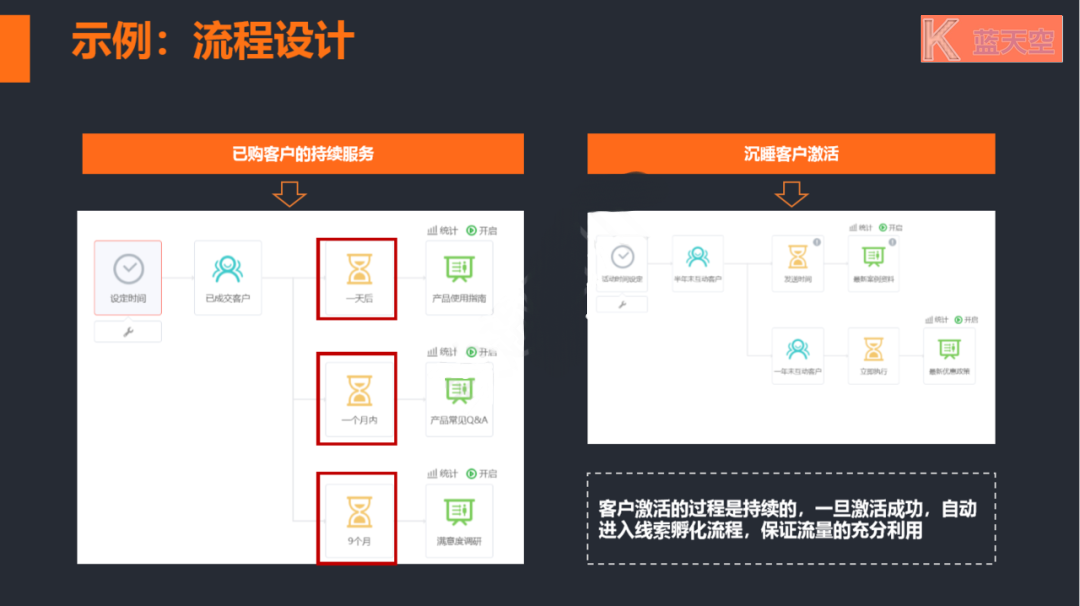Click the 立即执行 hourglass node

click(874, 355)
